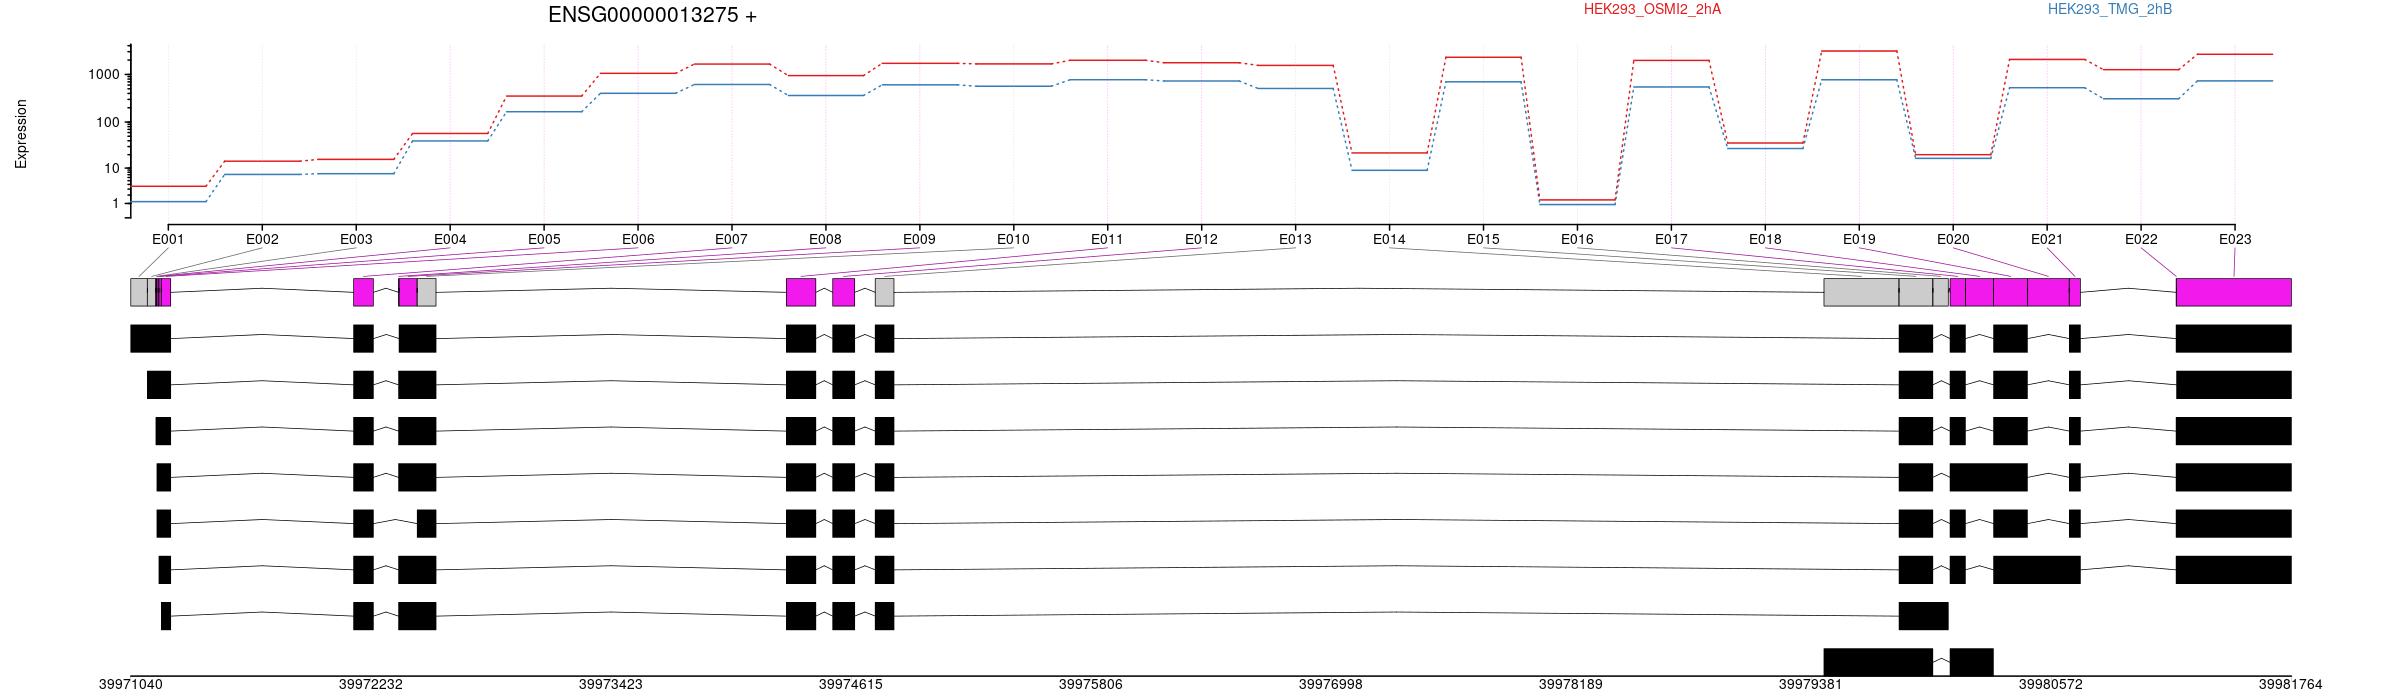Click genomic coordinate 39978189
The image size is (2400, 700).
click(x=1571, y=685)
